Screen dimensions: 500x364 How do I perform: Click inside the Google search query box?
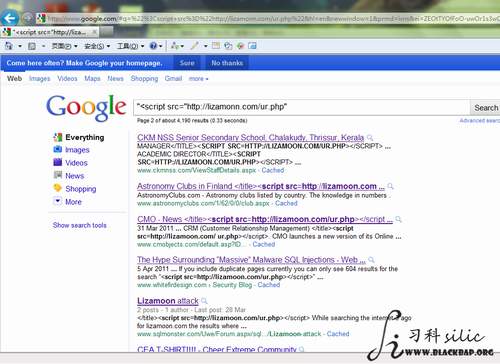[302, 107]
